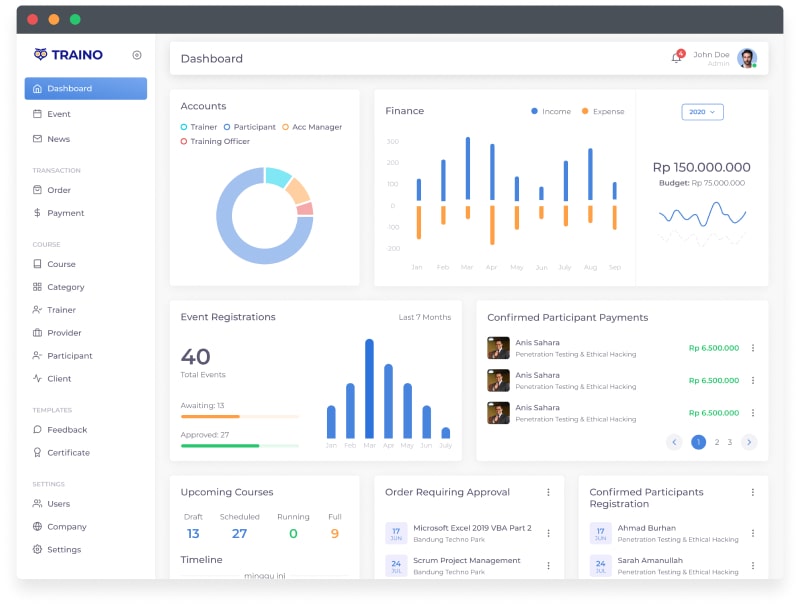
Task: Toggle the Income legend in Finance chart
Action: click(551, 111)
